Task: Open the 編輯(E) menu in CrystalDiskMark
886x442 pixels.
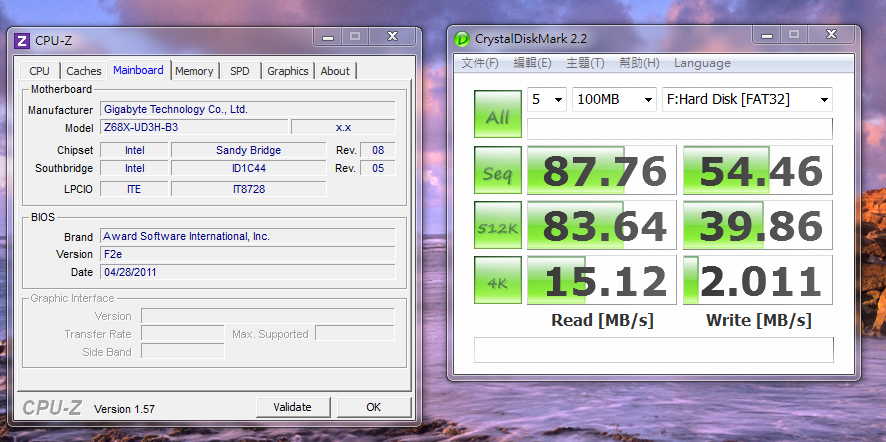Action: click(x=532, y=63)
